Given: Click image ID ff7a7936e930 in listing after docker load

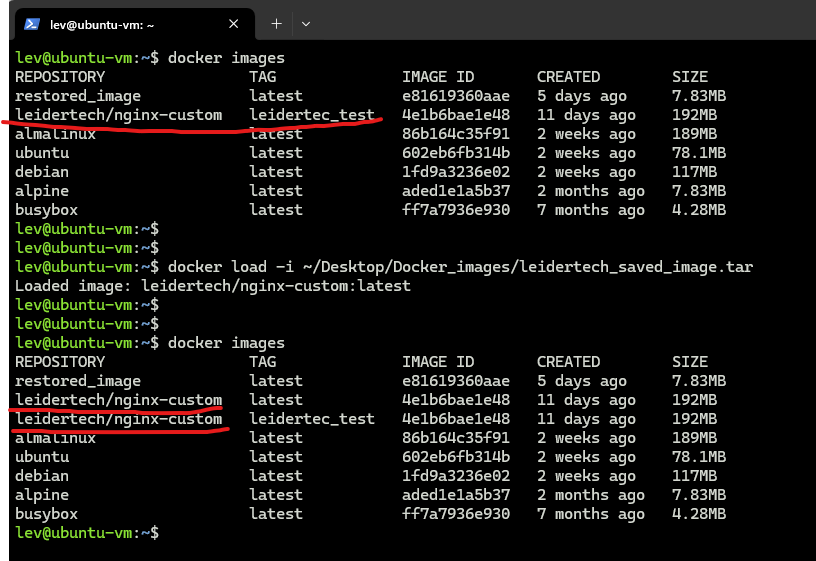Looking at the screenshot, I should tap(456, 514).
